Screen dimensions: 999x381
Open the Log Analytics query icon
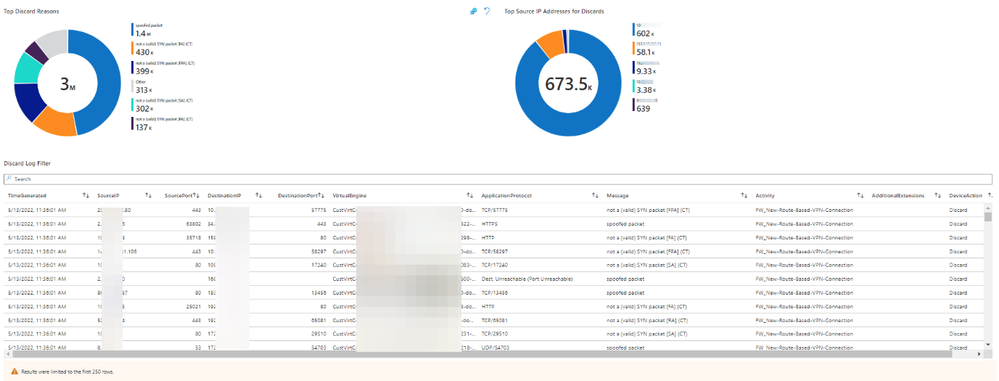(x=473, y=11)
